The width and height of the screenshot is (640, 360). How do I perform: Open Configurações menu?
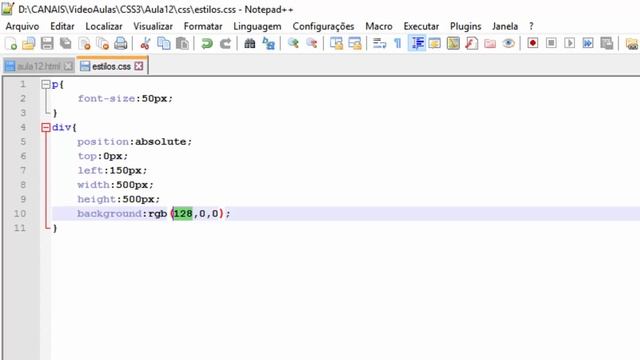[323, 26]
